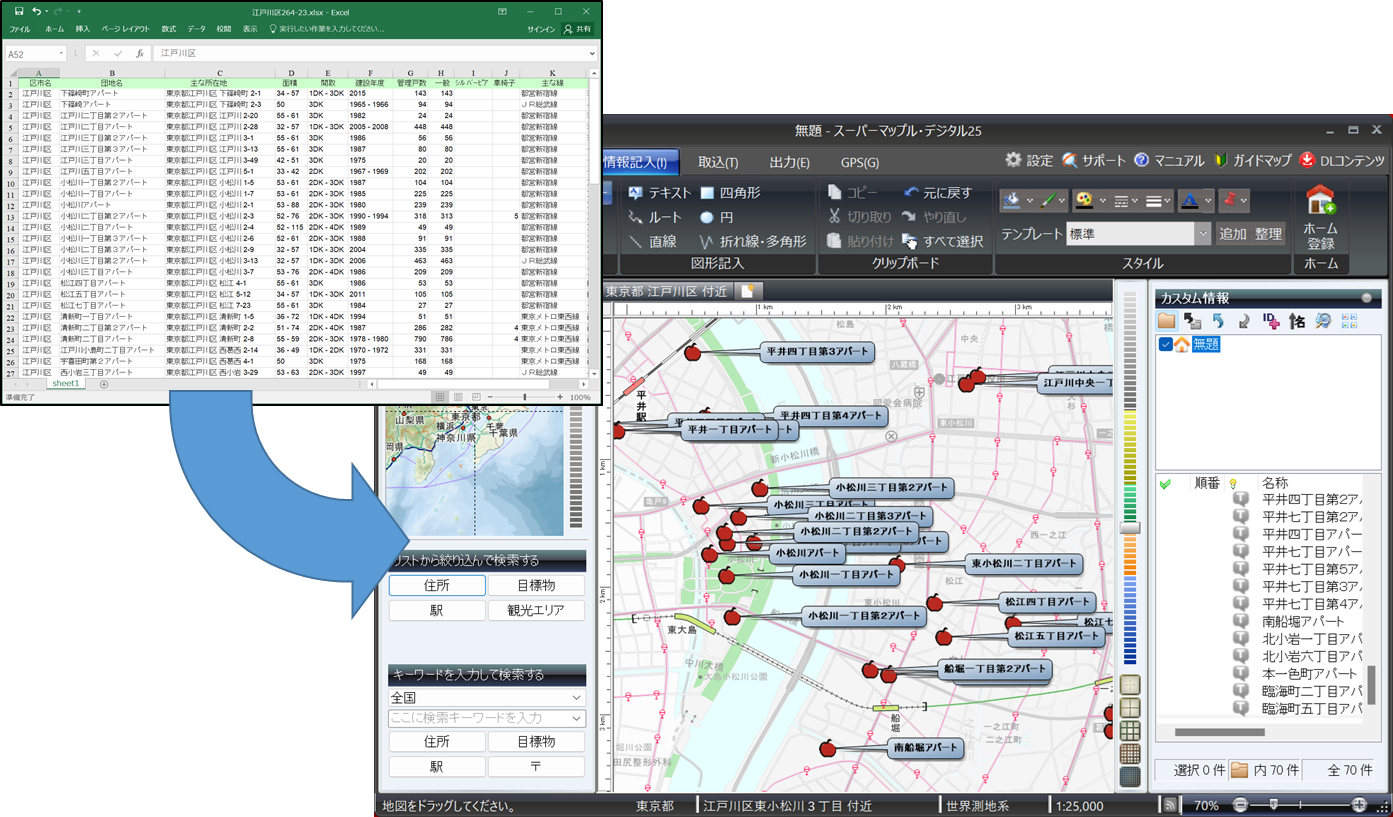Click the insert function fx icon
This screenshot has height=817, width=1393.
tap(140, 54)
